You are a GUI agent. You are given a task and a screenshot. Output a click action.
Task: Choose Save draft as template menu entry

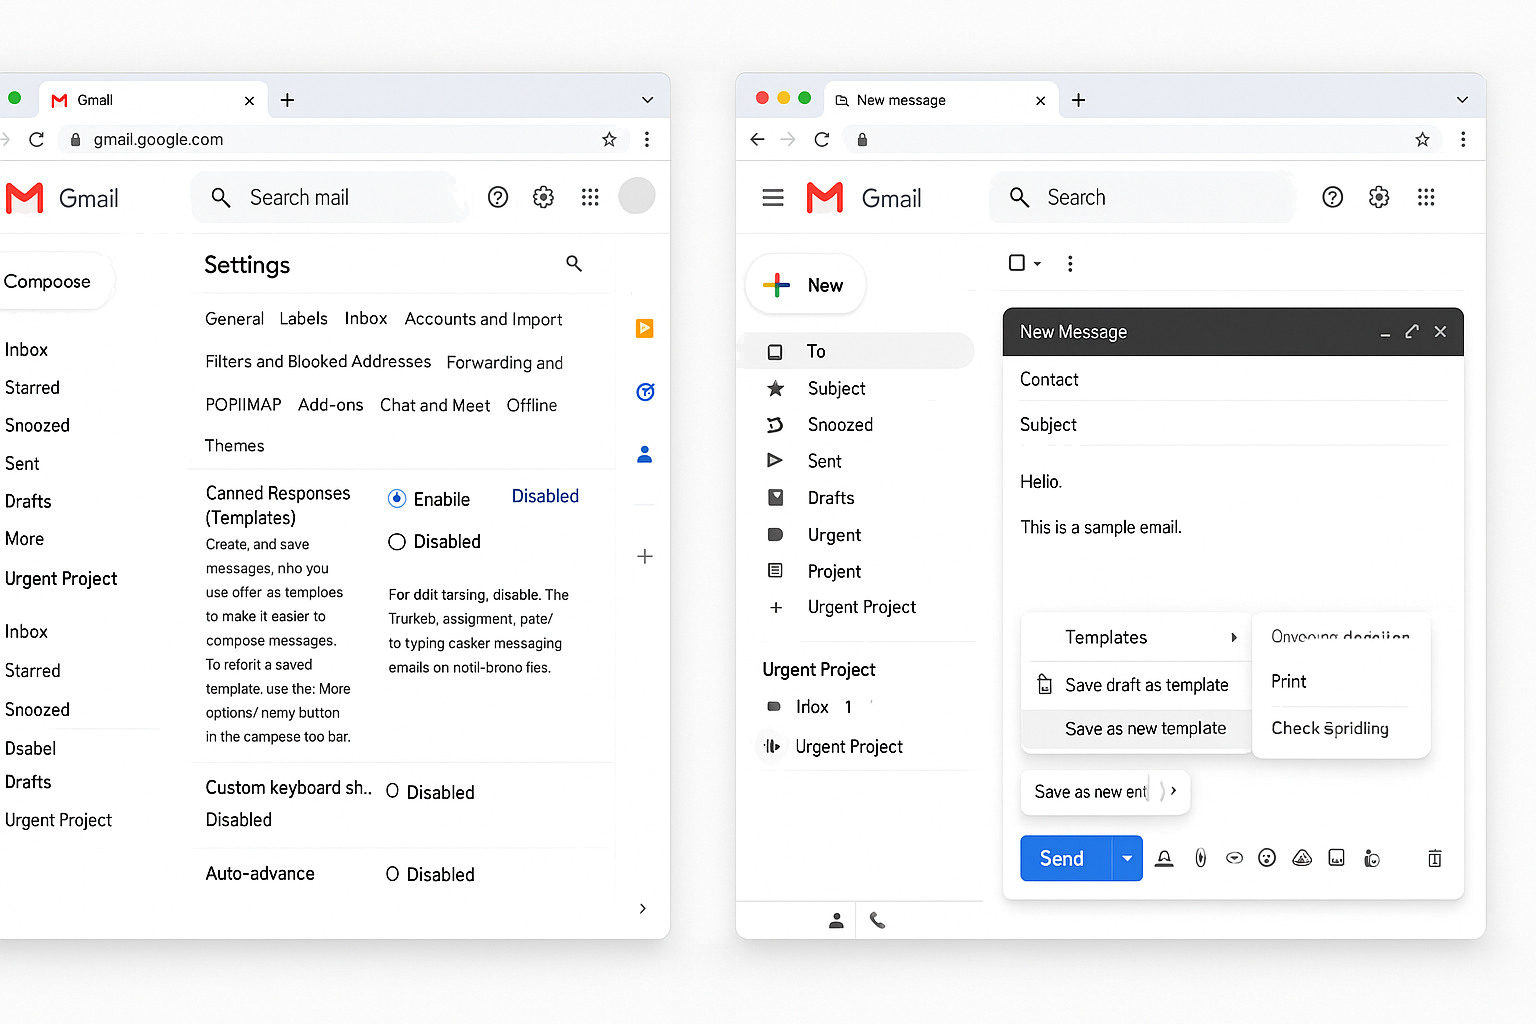point(1136,685)
